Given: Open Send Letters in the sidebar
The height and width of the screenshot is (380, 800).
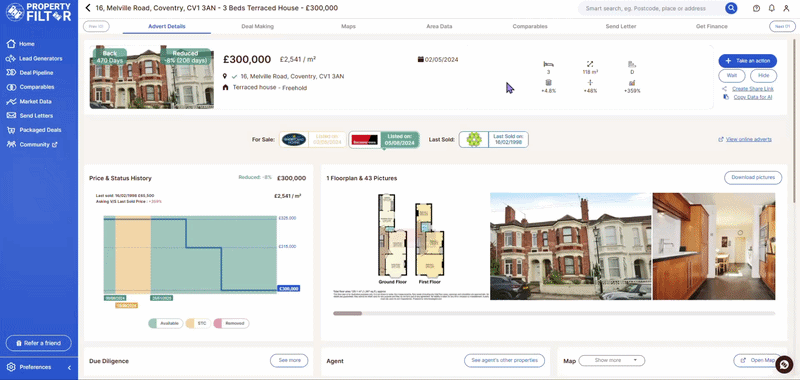Looking at the screenshot, I should tap(30, 116).
